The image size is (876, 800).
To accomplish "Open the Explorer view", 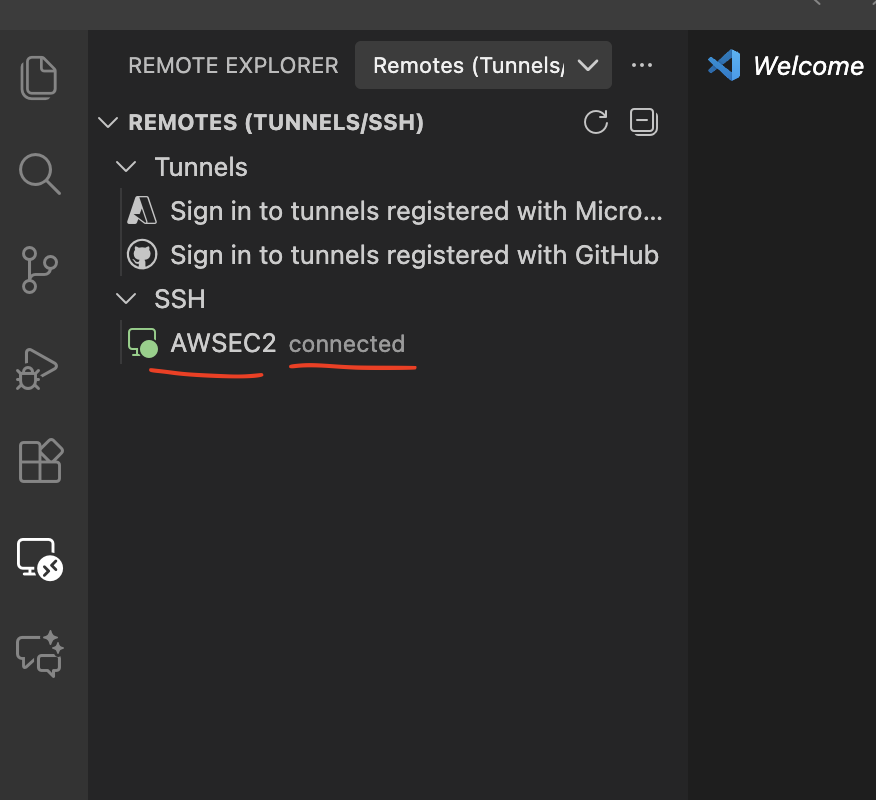I will 39,78.
